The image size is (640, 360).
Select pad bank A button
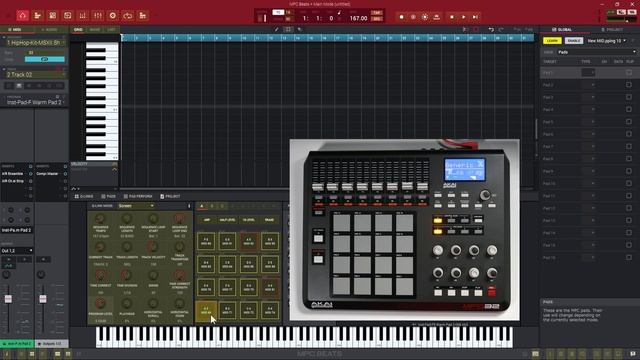(x=202, y=206)
